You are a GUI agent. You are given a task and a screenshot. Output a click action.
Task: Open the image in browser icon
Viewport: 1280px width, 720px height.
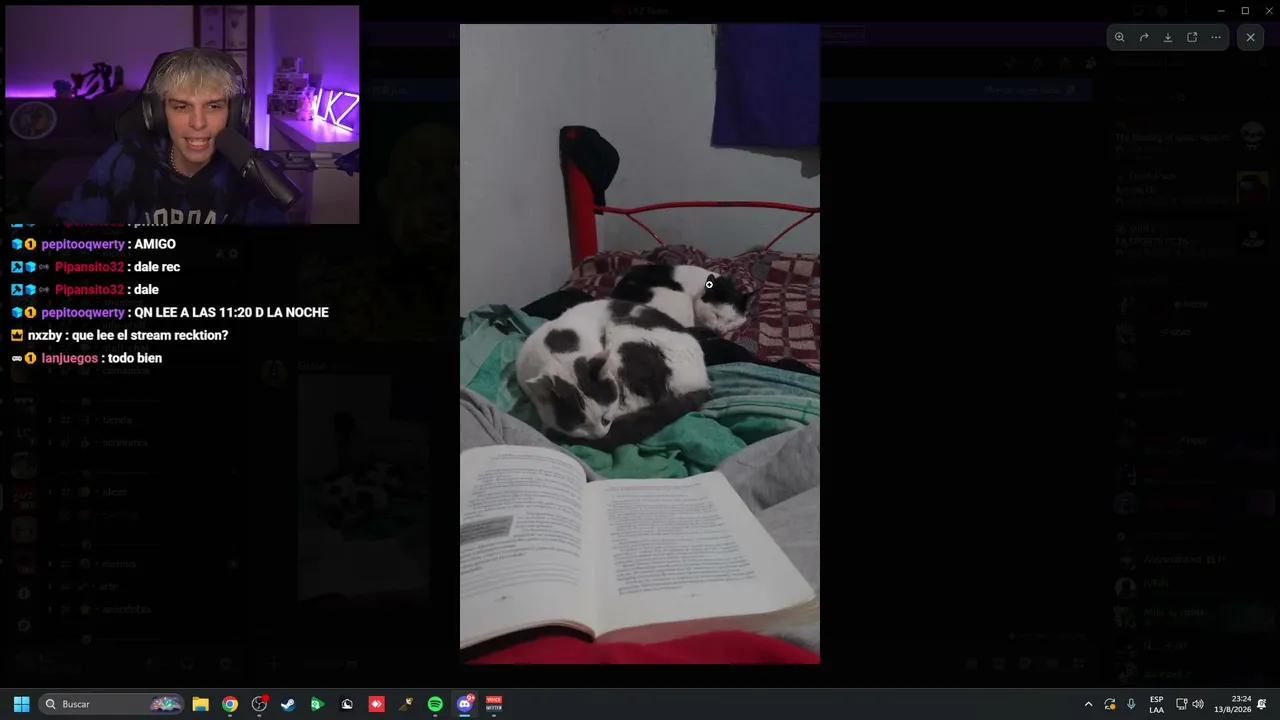pyautogui.click(x=1192, y=38)
